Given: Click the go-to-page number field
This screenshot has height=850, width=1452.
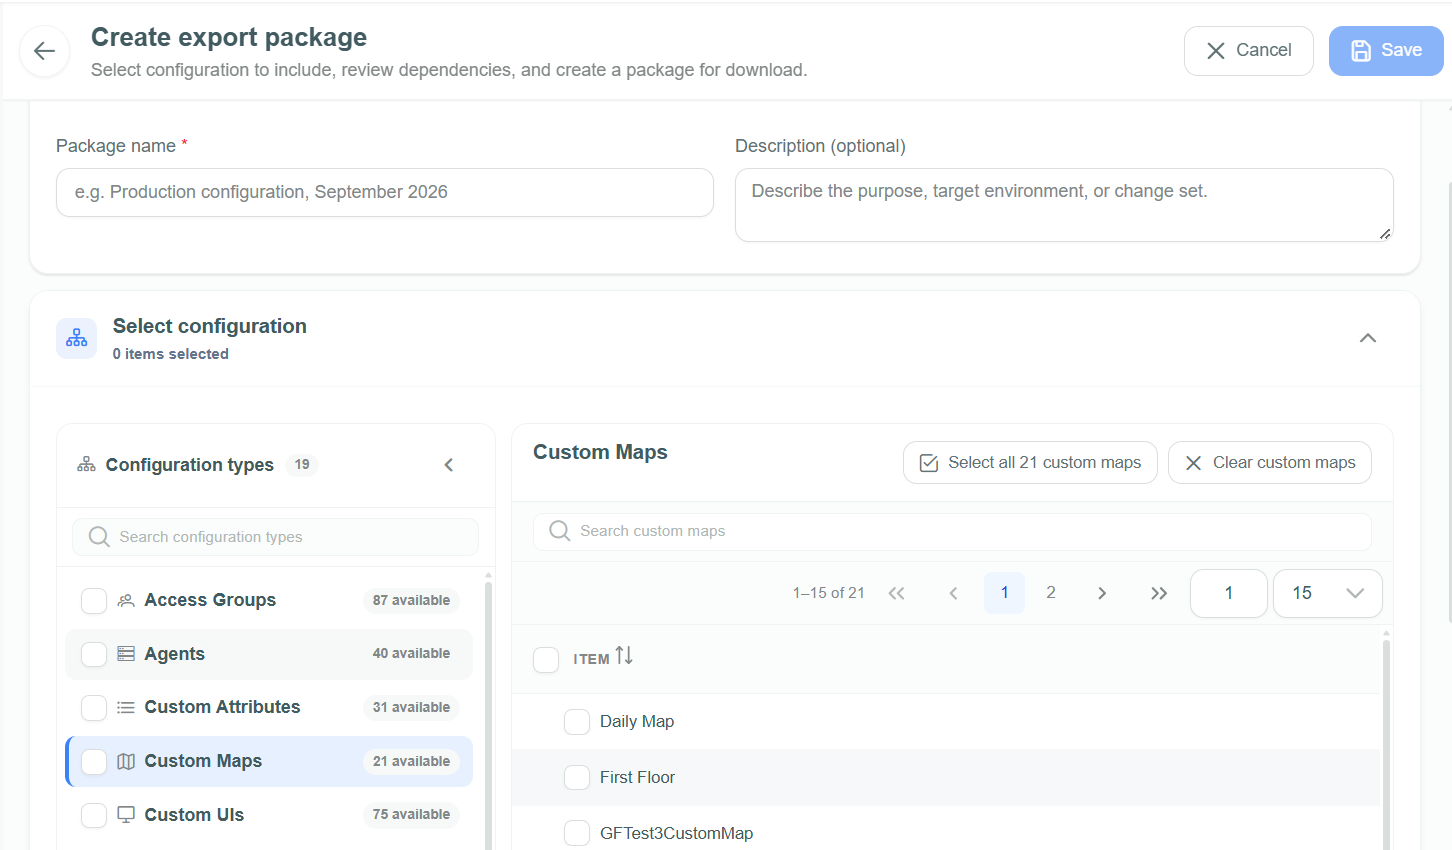Looking at the screenshot, I should tap(1229, 593).
